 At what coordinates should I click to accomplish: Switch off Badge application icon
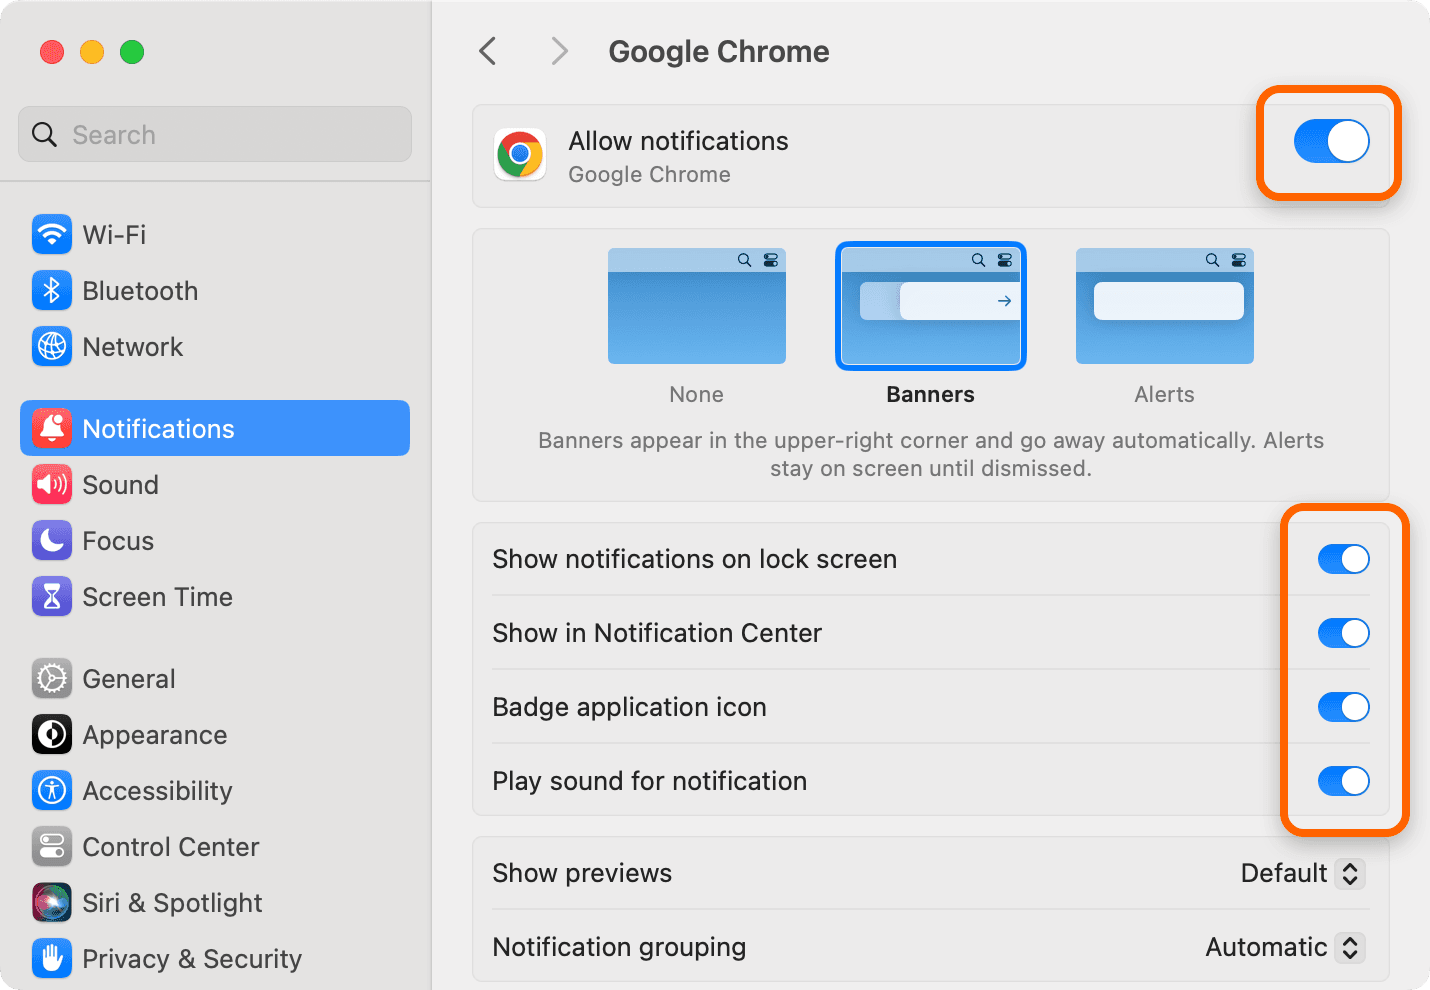pos(1344,707)
